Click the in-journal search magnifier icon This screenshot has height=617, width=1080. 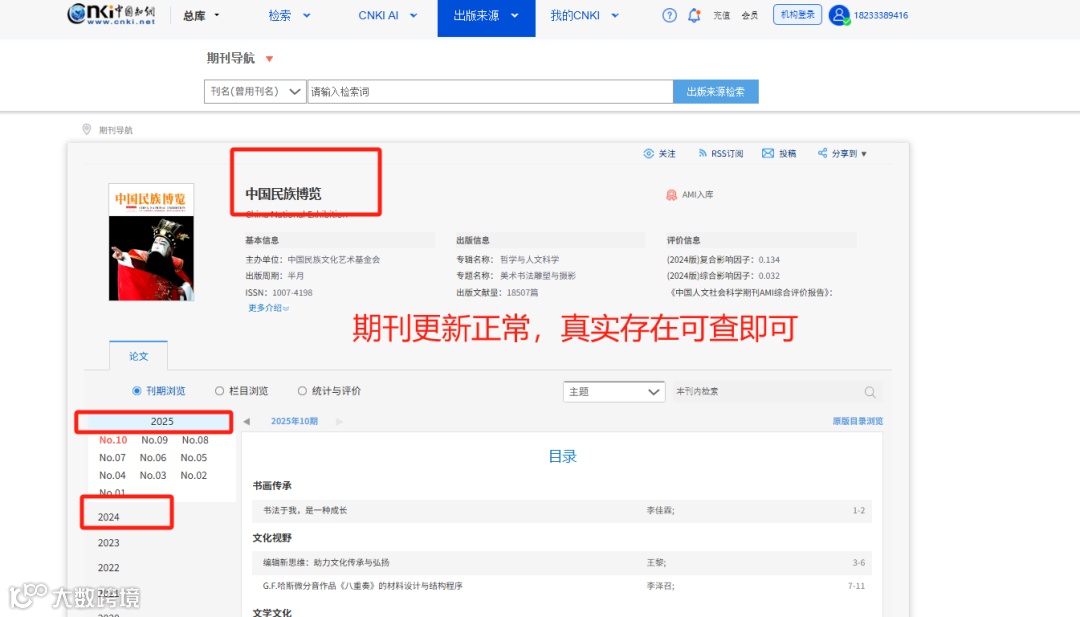[870, 392]
